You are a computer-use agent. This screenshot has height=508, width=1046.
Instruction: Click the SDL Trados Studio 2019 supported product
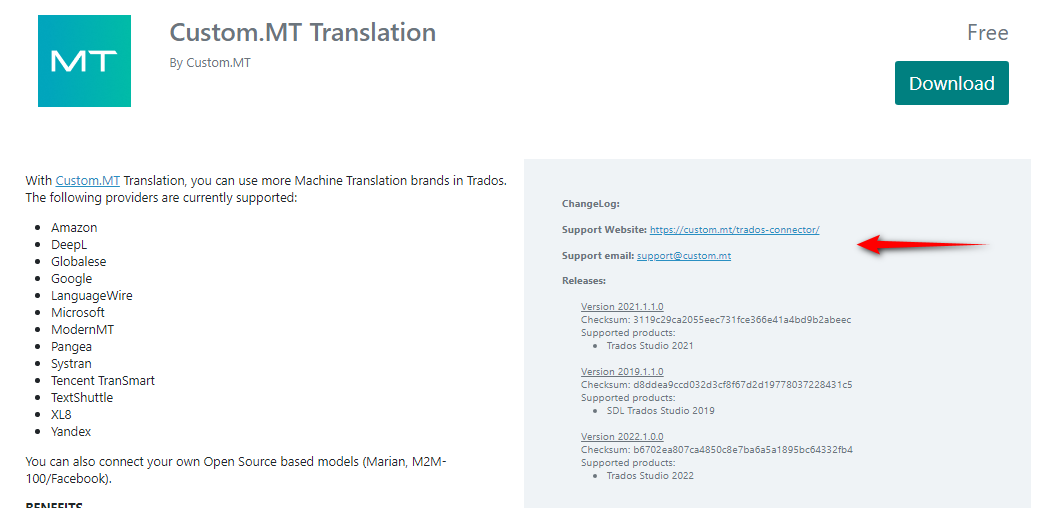660,411
